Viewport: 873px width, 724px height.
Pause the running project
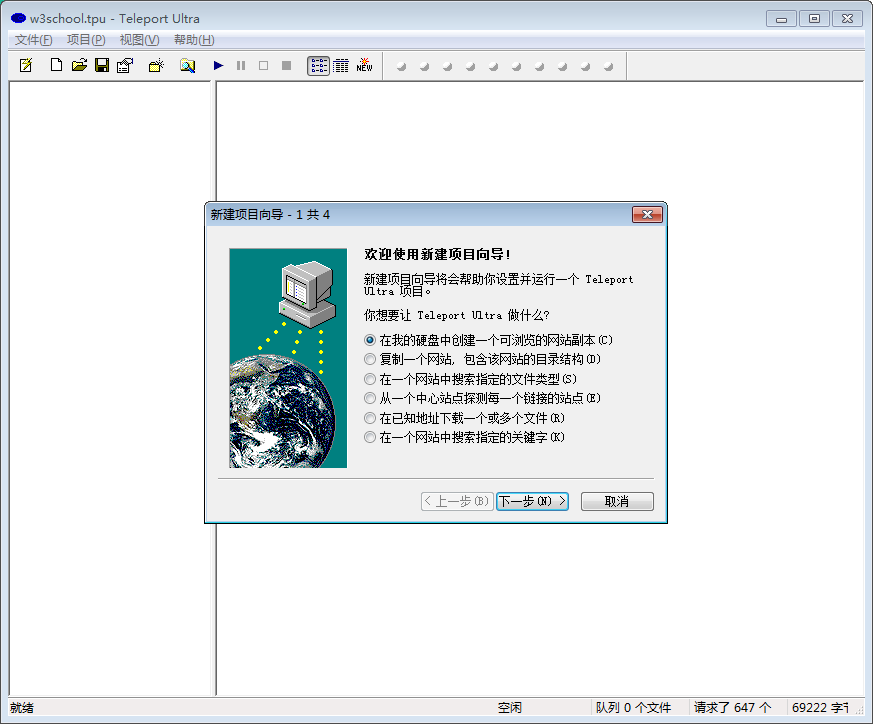click(241, 66)
